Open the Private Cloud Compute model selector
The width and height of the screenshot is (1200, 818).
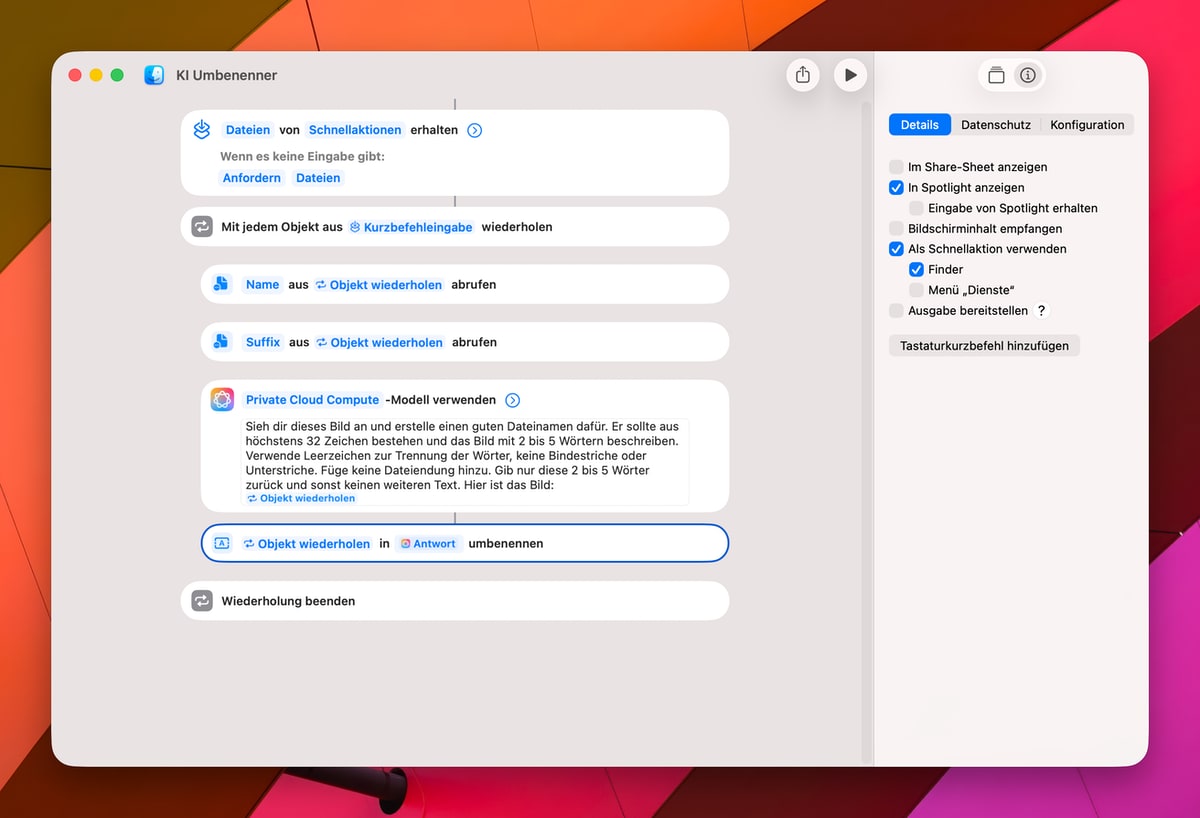click(312, 400)
